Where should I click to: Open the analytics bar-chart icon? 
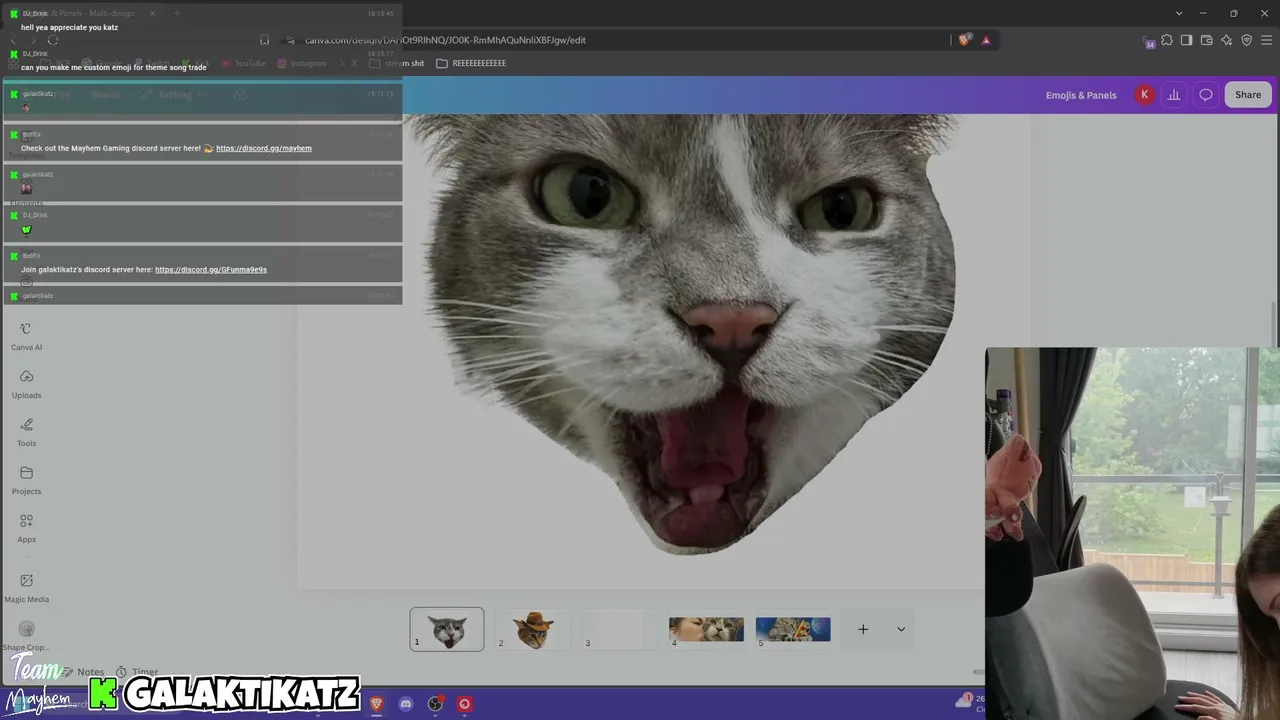pyautogui.click(x=1174, y=95)
